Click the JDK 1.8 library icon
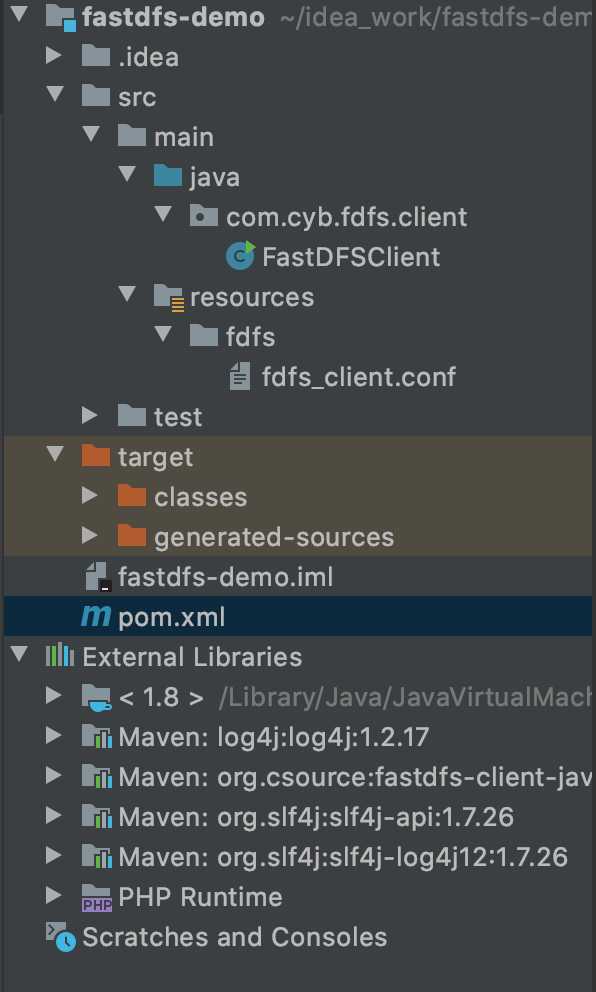The image size is (596, 992). click(96, 698)
